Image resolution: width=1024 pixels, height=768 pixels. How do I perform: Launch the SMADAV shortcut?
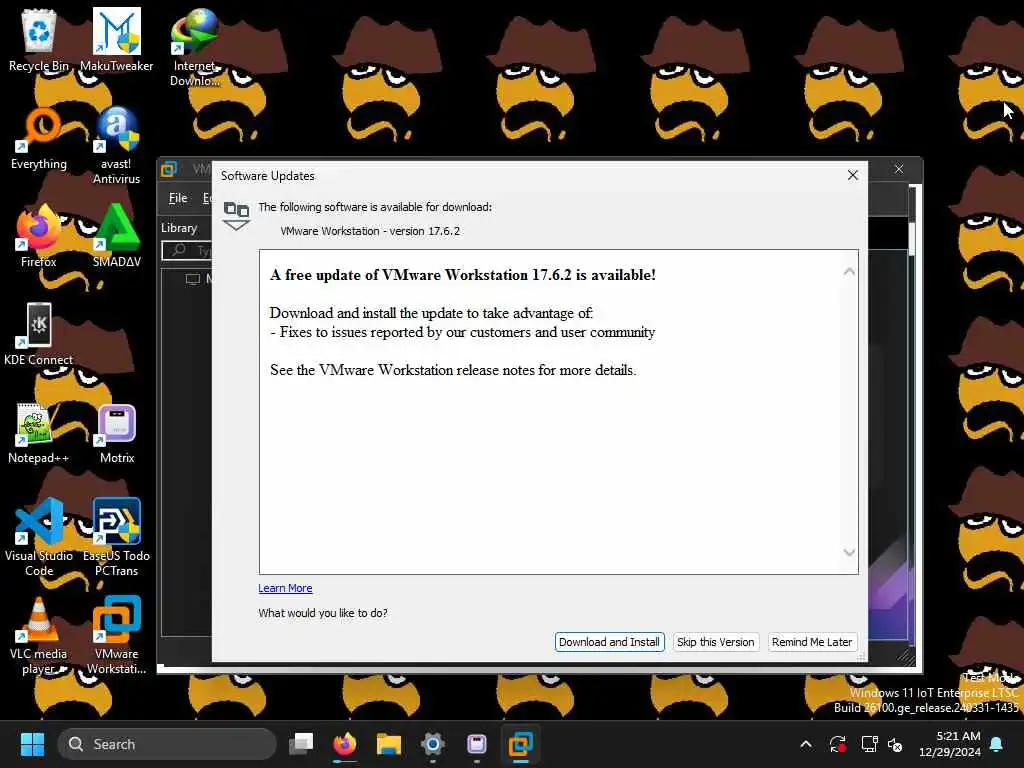click(x=116, y=236)
